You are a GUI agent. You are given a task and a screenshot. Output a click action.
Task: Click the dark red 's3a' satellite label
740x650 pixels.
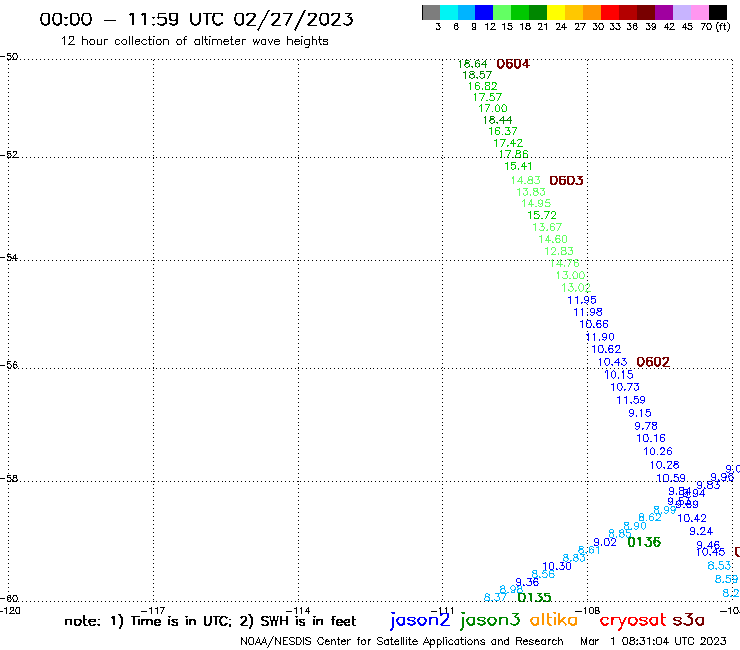pos(688,620)
